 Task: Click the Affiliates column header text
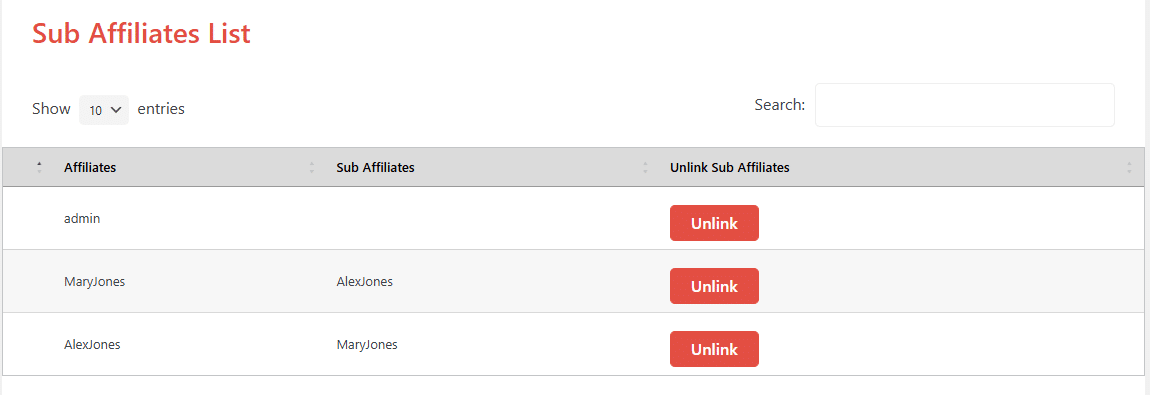pyautogui.click(x=89, y=167)
